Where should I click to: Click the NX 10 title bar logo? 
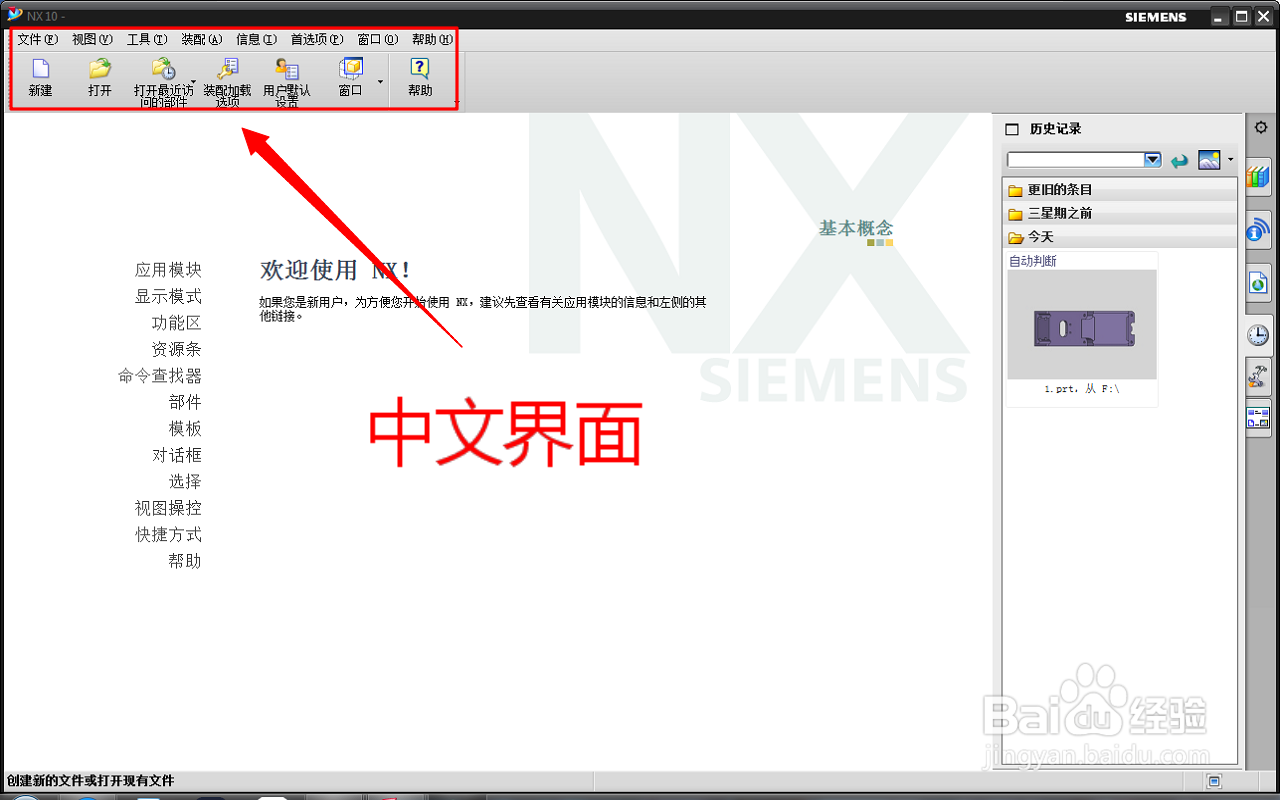point(14,15)
